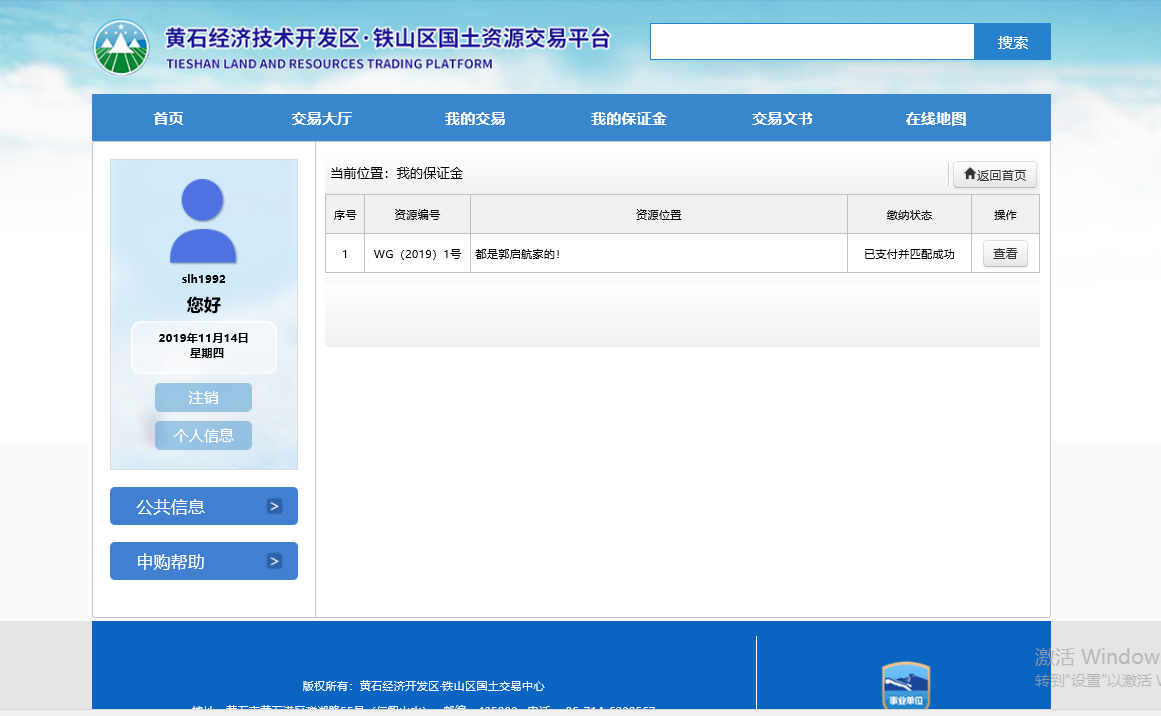Open the 首页 navigation tab
The height and width of the screenshot is (716, 1161).
click(x=168, y=119)
